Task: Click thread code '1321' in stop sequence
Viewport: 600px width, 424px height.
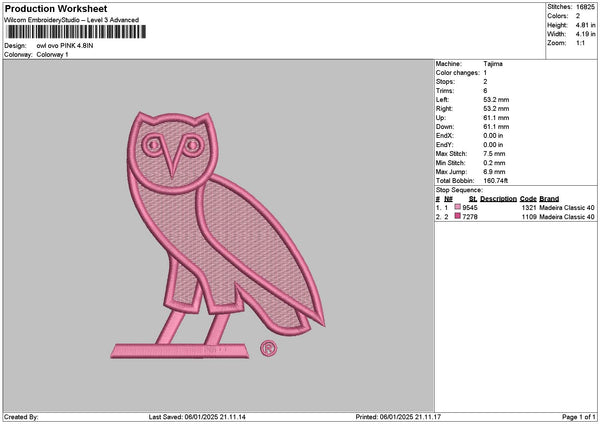Action: coord(529,207)
